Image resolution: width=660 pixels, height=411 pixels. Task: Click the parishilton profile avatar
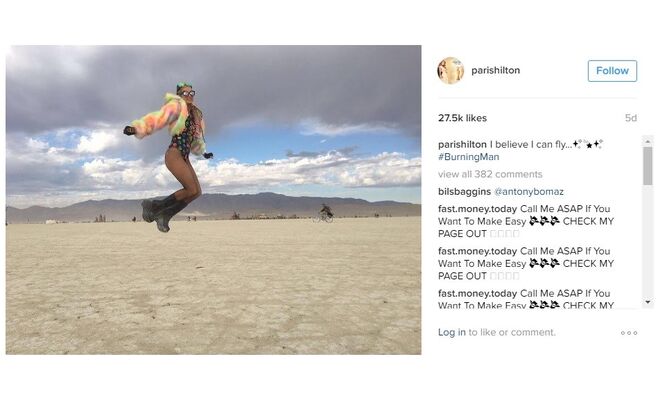point(450,70)
